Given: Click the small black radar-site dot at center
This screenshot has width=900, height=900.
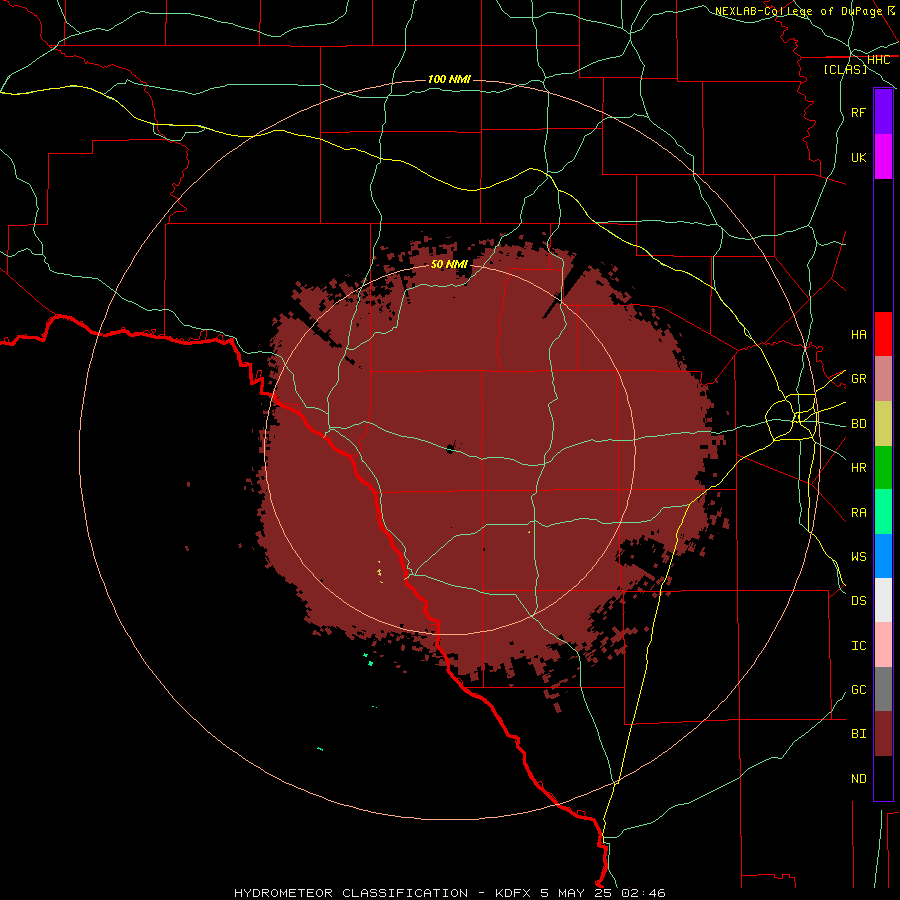Looking at the screenshot, I should 451,449.
